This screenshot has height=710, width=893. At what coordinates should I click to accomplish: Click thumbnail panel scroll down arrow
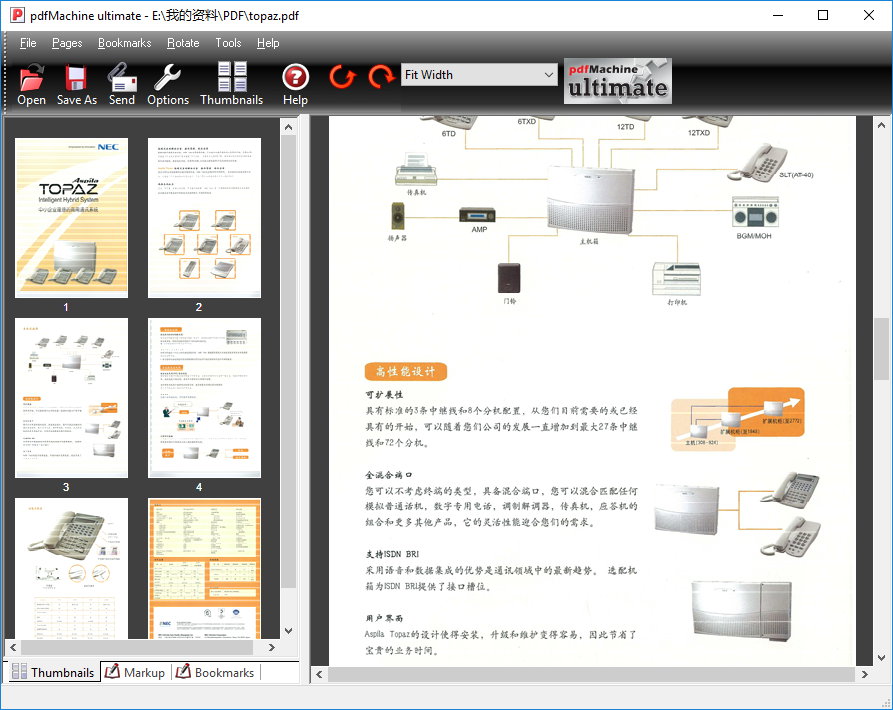(289, 630)
